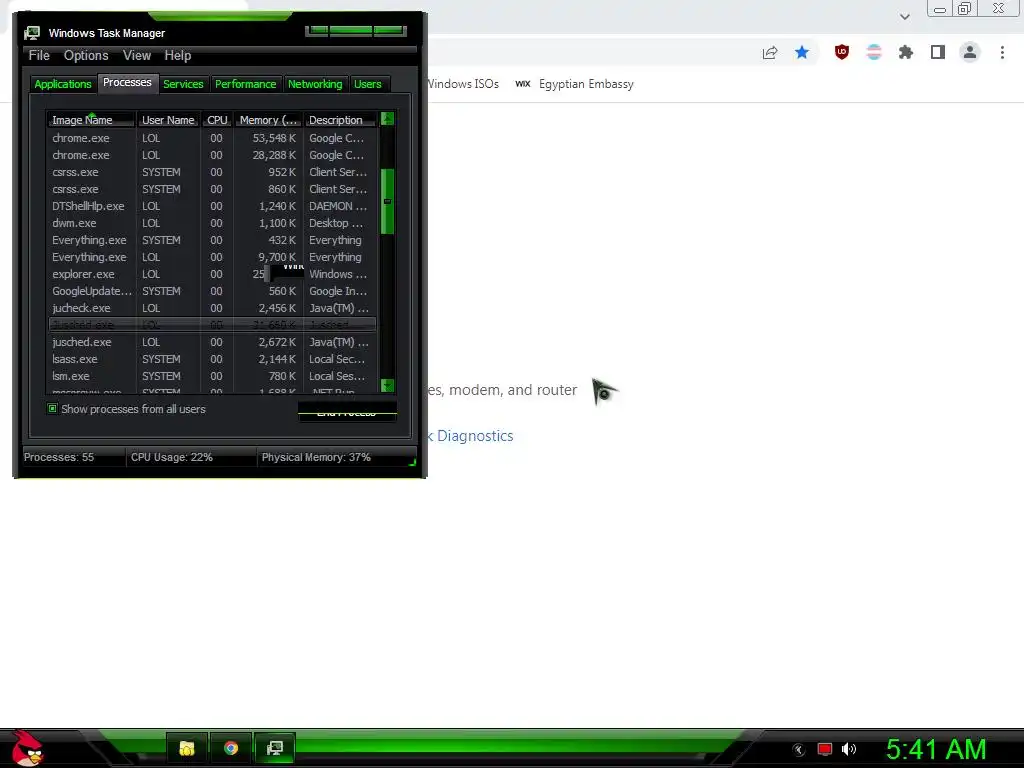Switch to the Applications tab
Screen dimensions: 1024x768
(x=63, y=84)
